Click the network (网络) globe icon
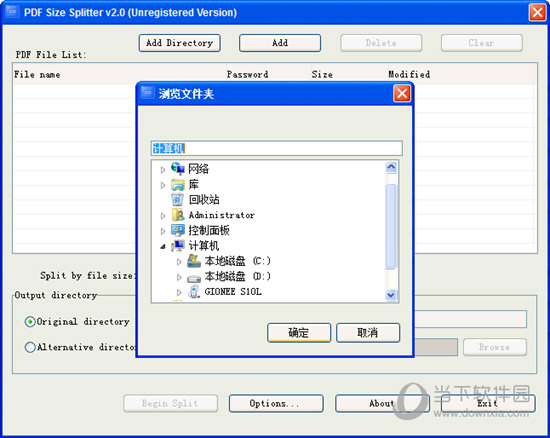The width and height of the screenshot is (550, 438). (x=177, y=169)
